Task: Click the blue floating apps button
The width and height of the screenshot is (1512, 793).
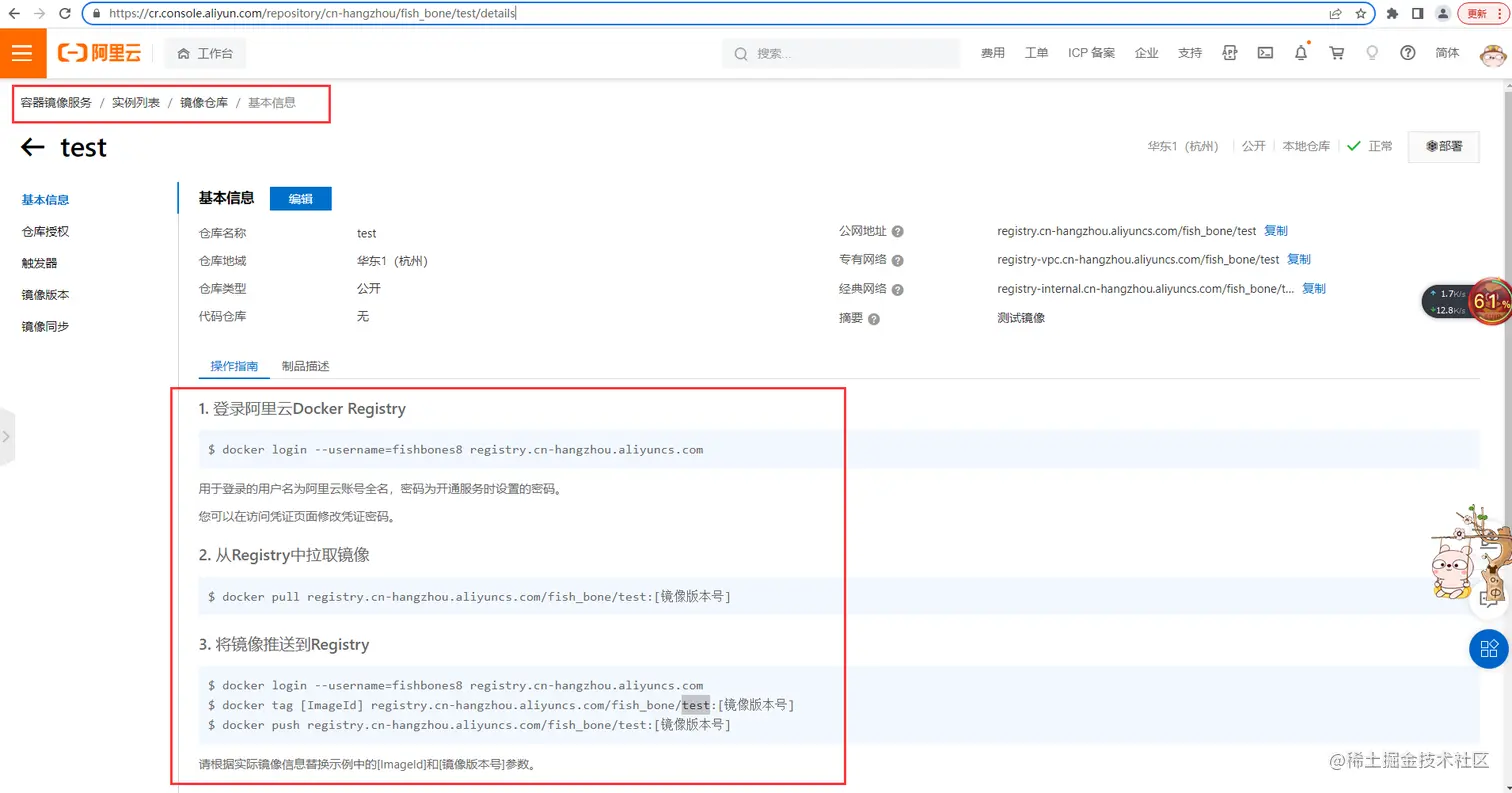Action: pyautogui.click(x=1489, y=649)
